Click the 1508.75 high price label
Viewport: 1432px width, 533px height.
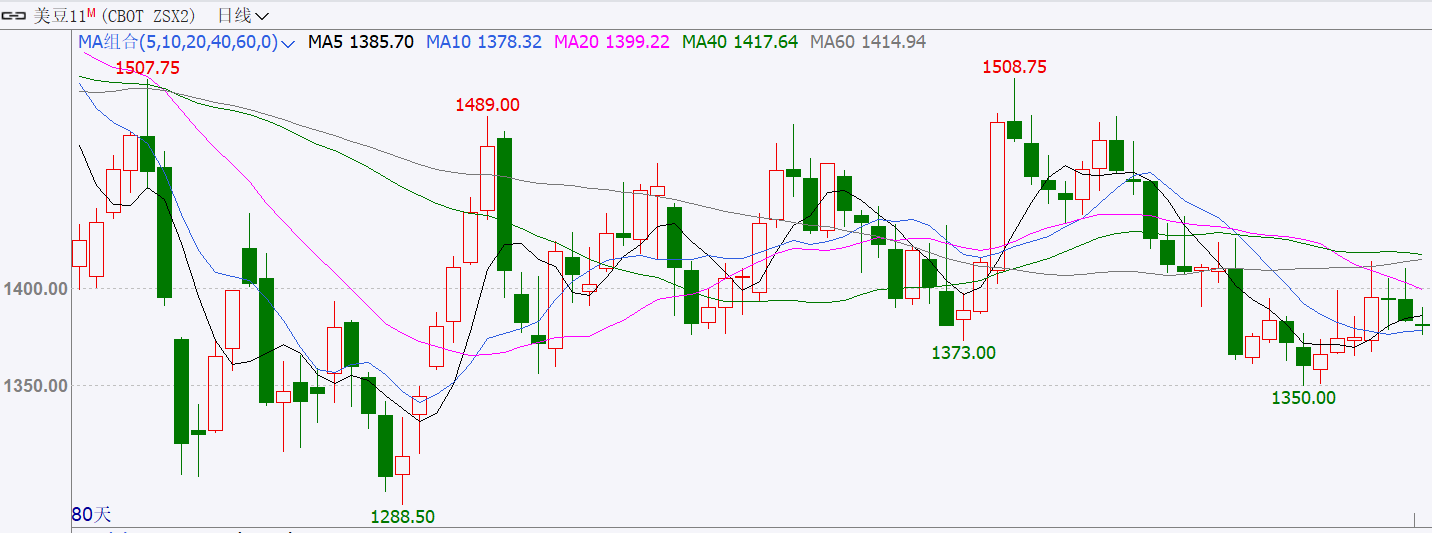[1015, 67]
